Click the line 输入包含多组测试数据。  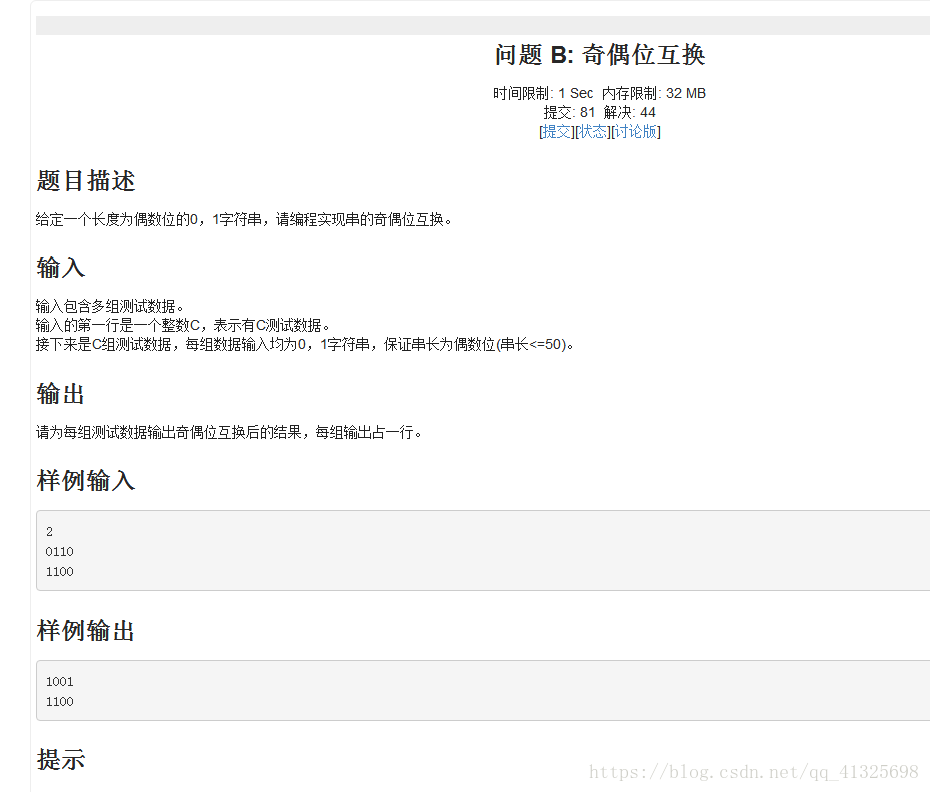point(110,307)
